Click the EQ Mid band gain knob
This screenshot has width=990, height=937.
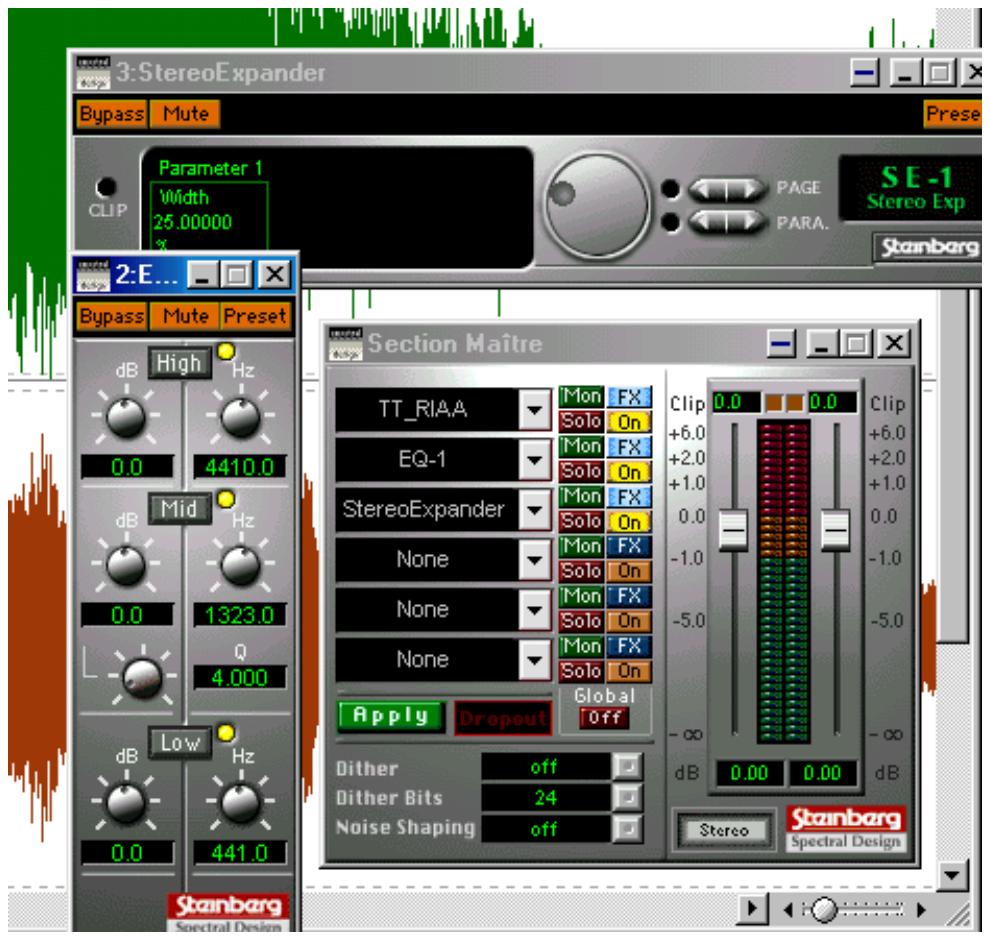tap(126, 565)
